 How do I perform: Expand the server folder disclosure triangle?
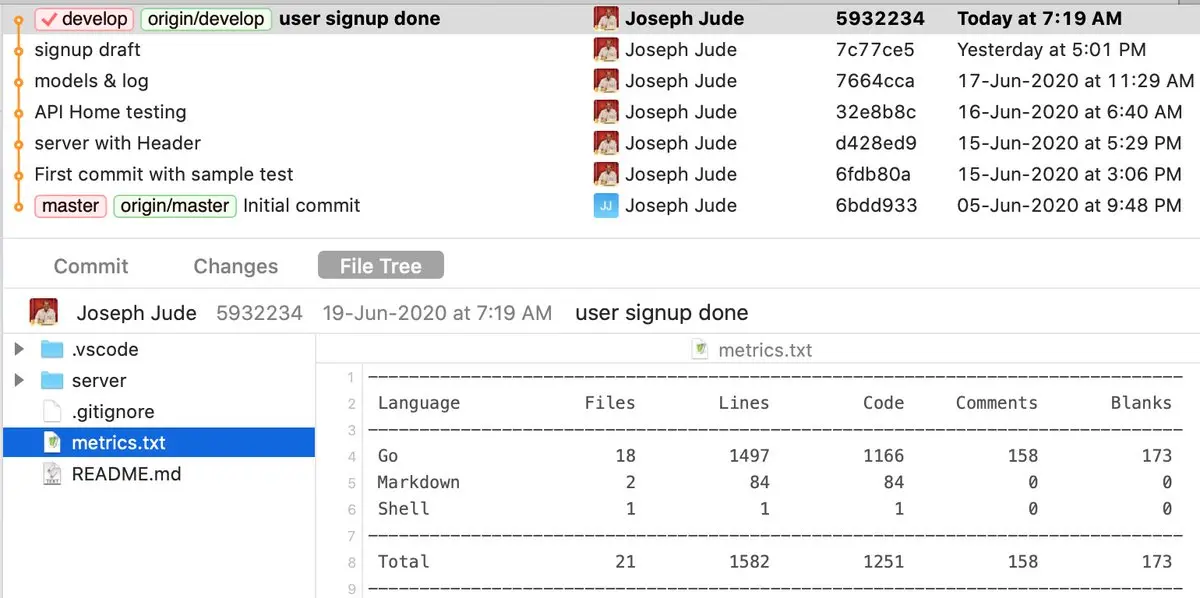19,381
